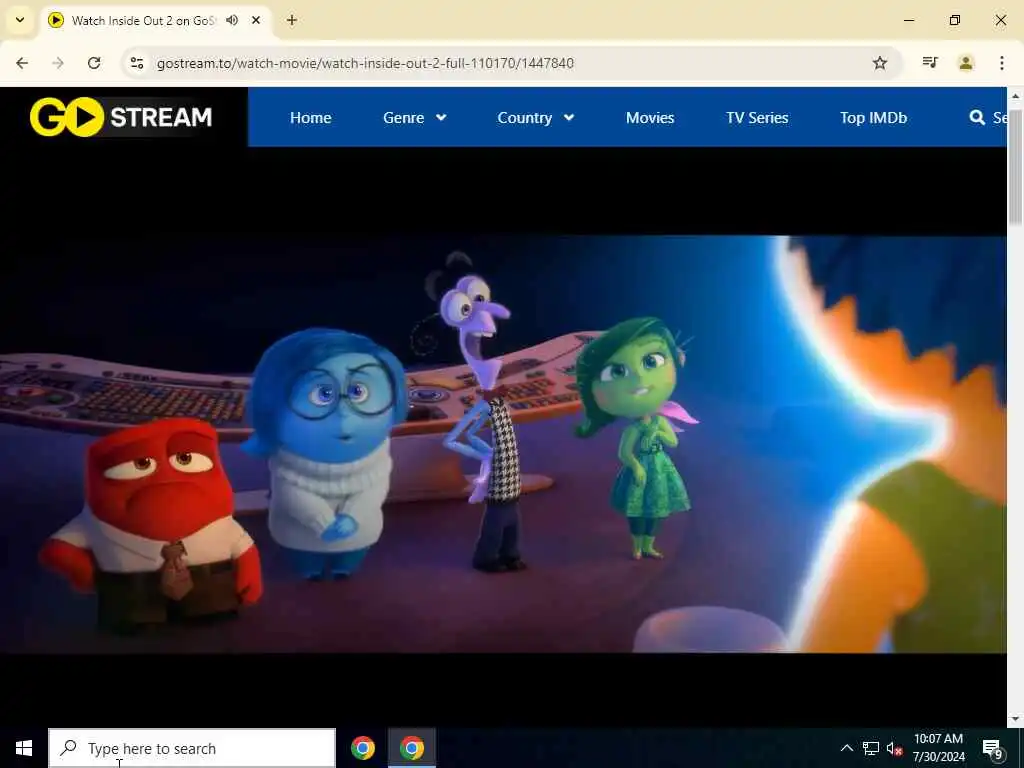Open the media control icon

click(930, 63)
